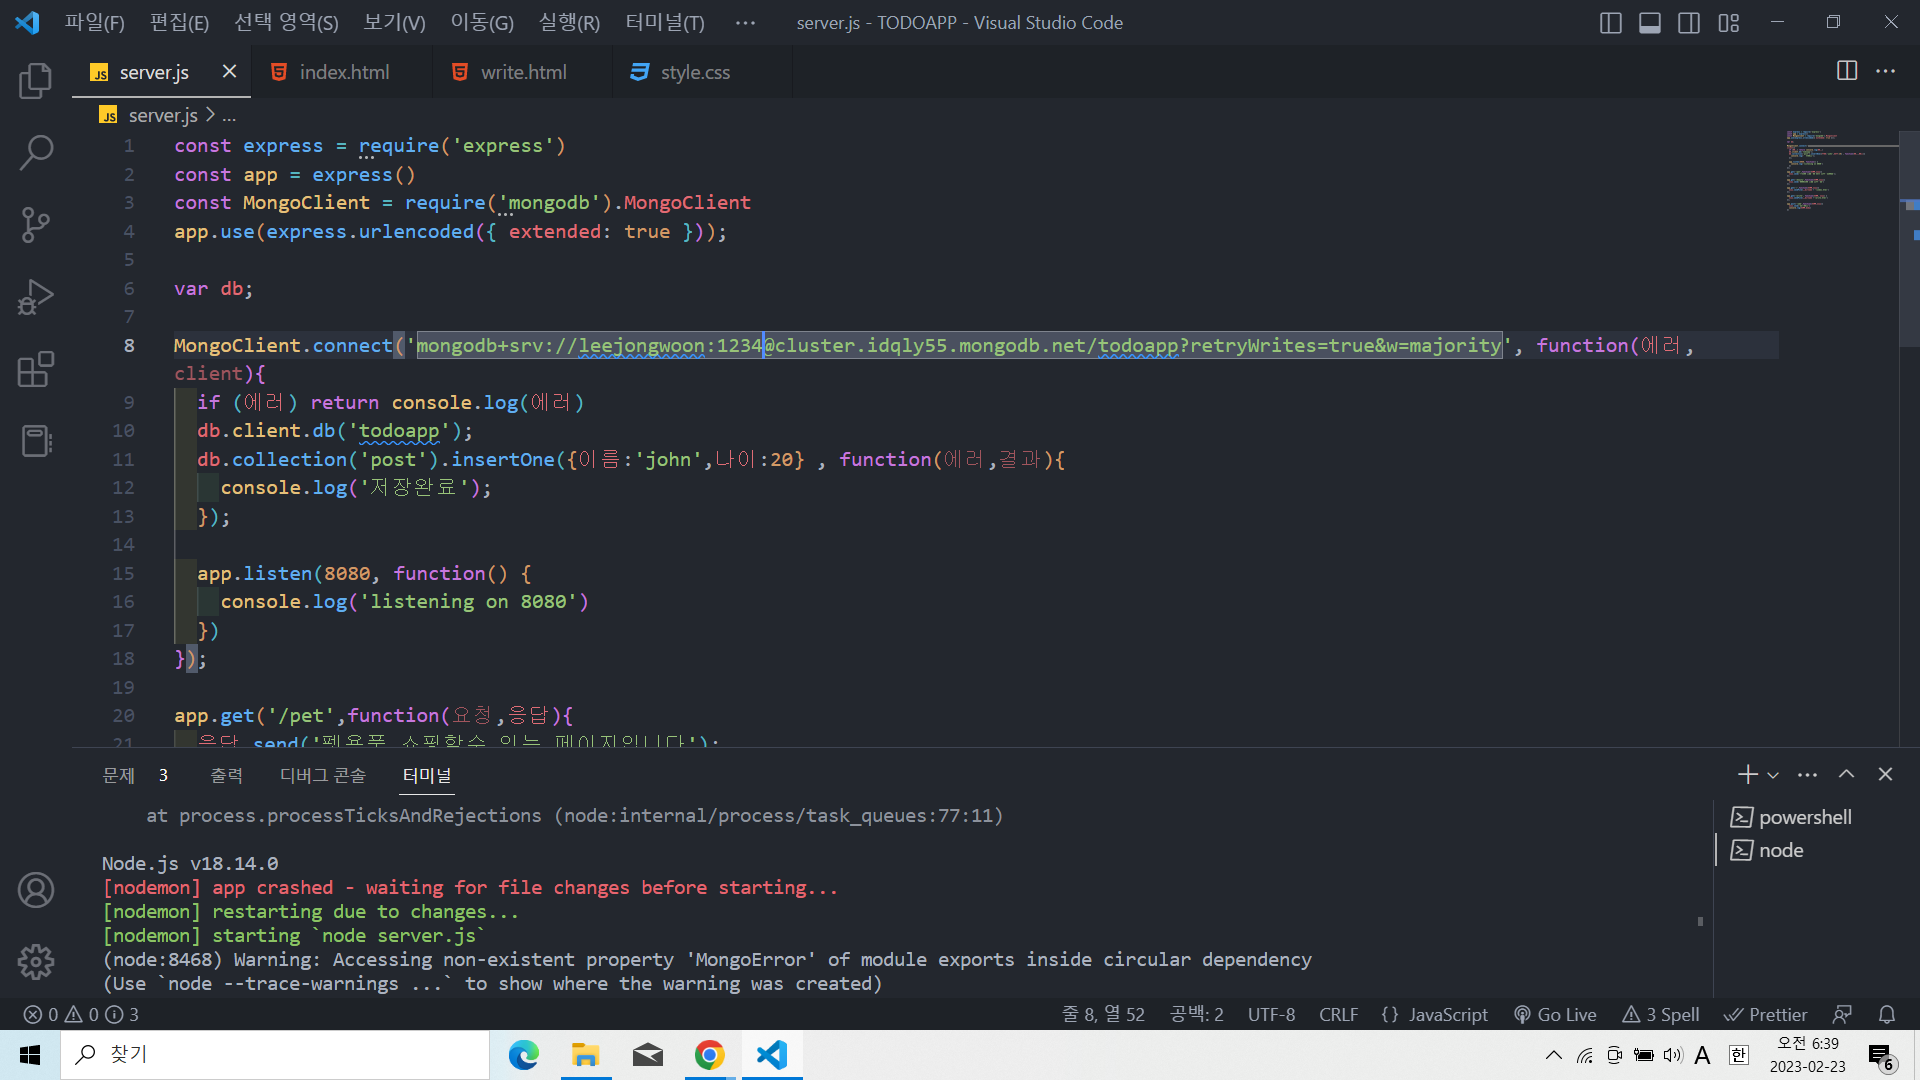Open the Search view in activity bar
This screenshot has height=1080, width=1920.
(x=36, y=153)
